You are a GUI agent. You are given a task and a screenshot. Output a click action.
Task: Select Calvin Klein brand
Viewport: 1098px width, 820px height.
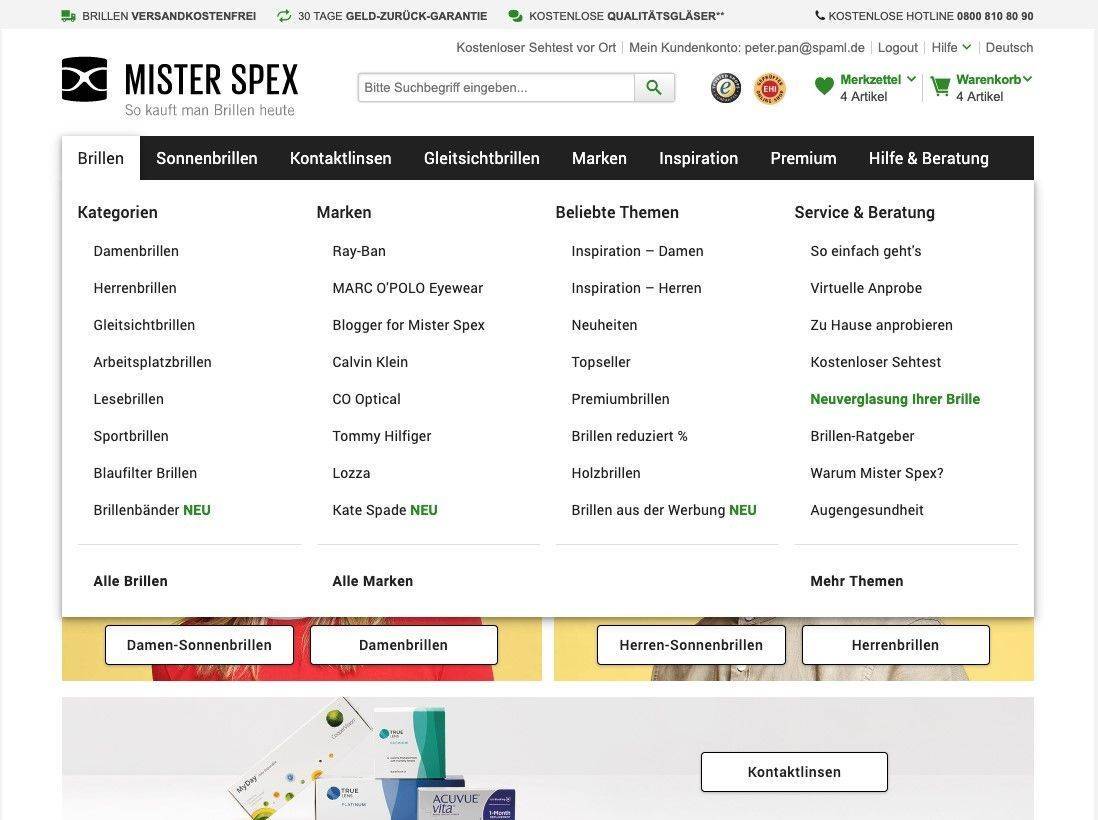point(370,362)
